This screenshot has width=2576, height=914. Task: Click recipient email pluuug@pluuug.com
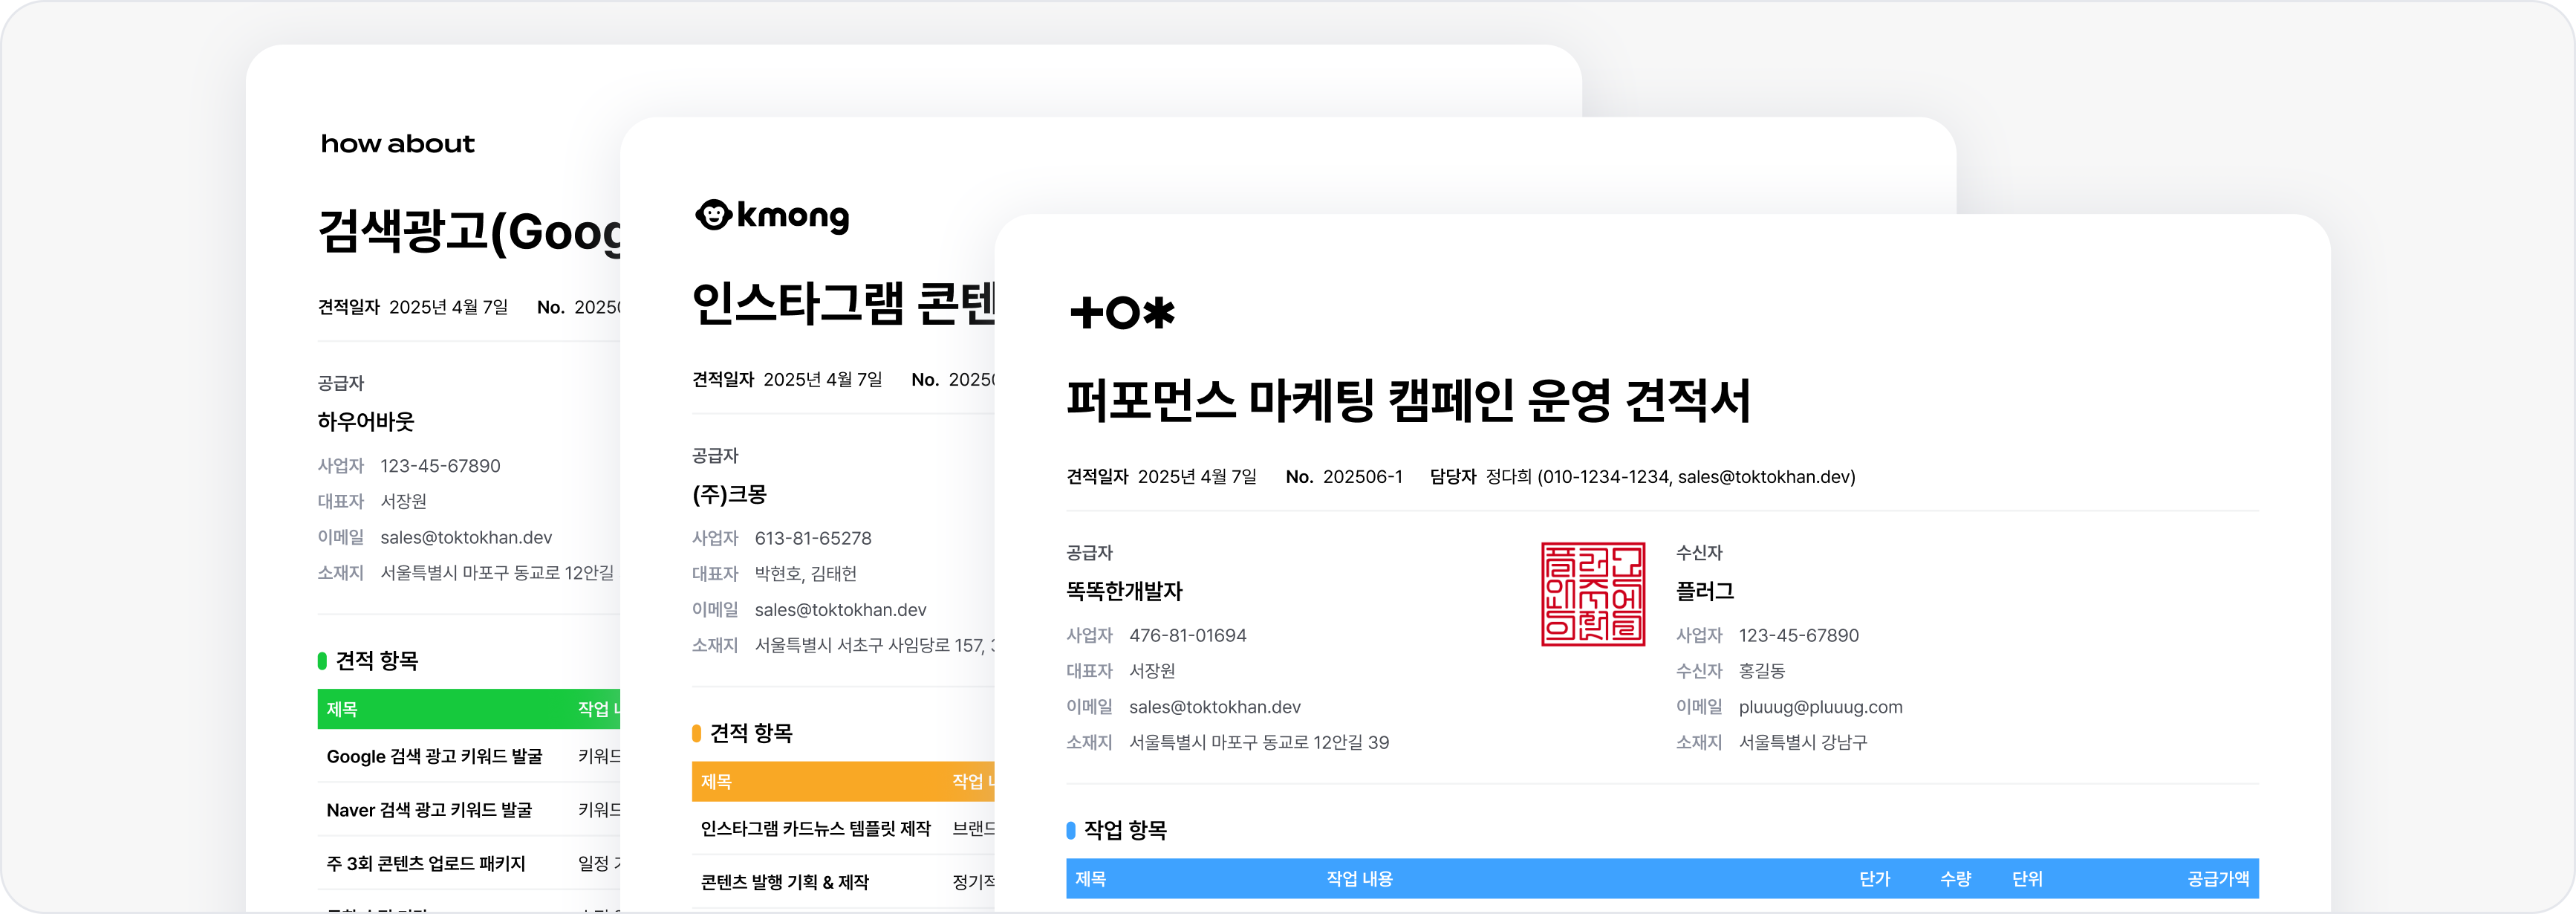click(1820, 707)
